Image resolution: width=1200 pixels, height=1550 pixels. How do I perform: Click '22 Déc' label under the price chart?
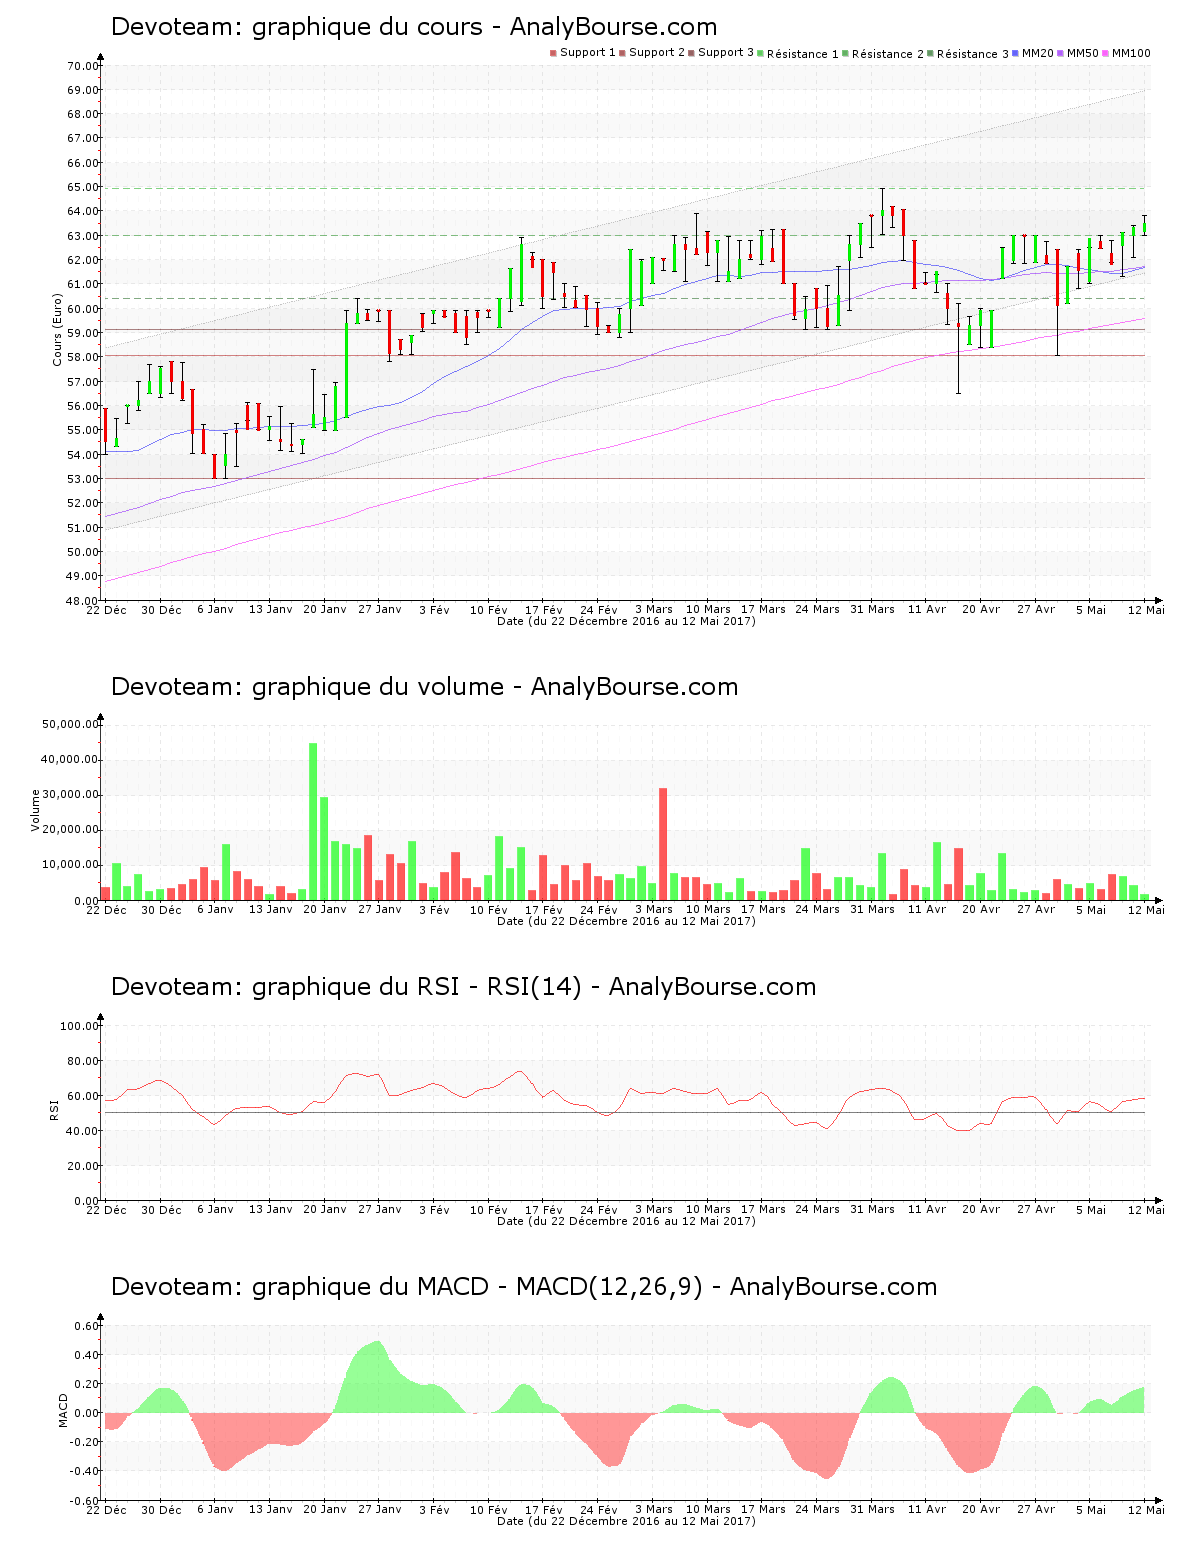coord(106,609)
